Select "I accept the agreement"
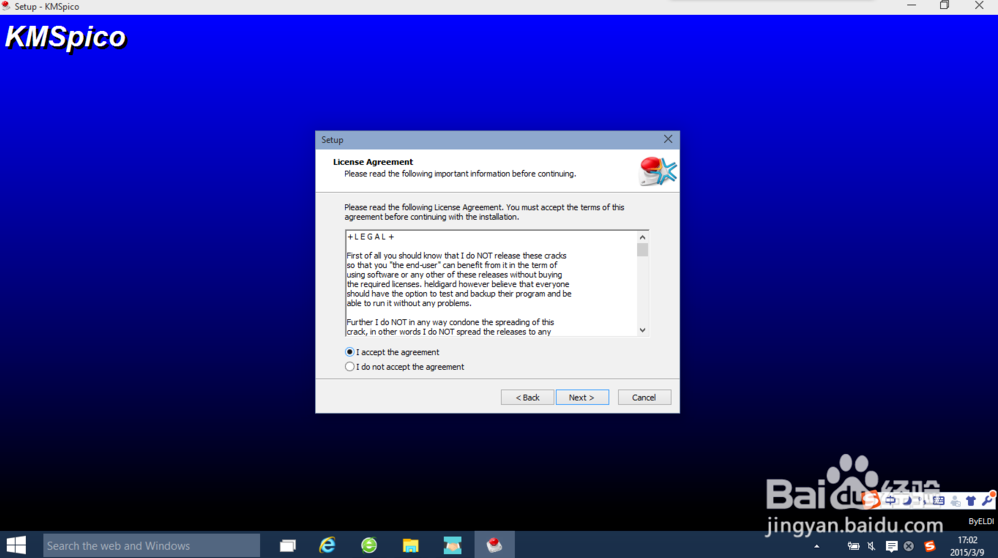The width and height of the screenshot is (998, 558). tap(392, 352)
